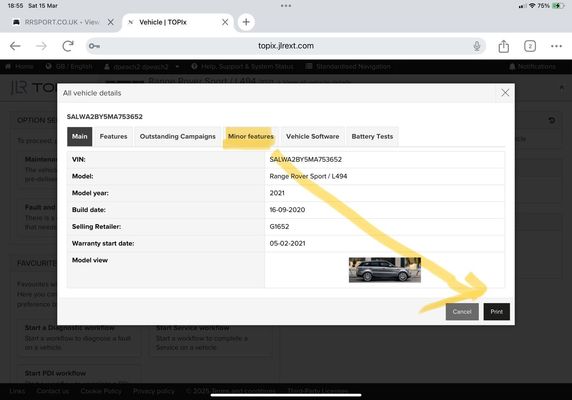Open the tab switcher showing 2 tabs
This screenshot has width=572, height=400.
coord(530,46)
